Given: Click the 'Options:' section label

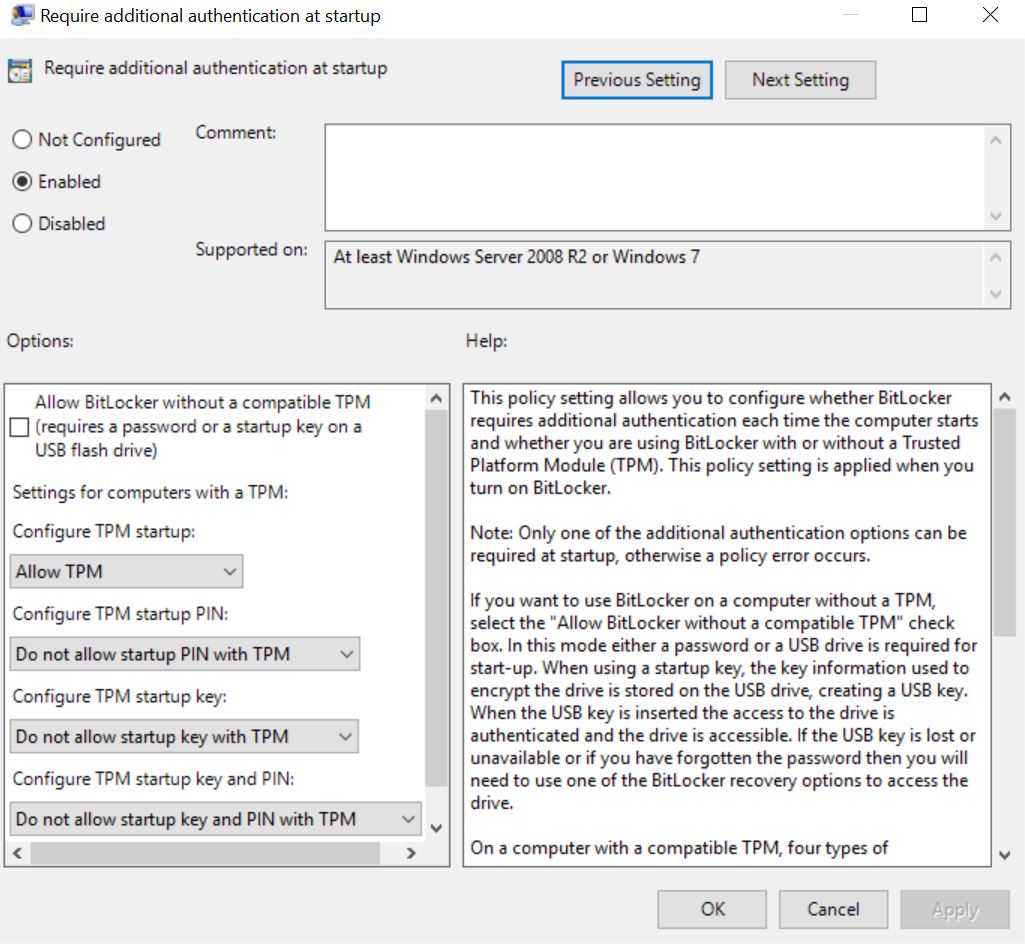Looking at the screenshot, I should click(40, 341).
